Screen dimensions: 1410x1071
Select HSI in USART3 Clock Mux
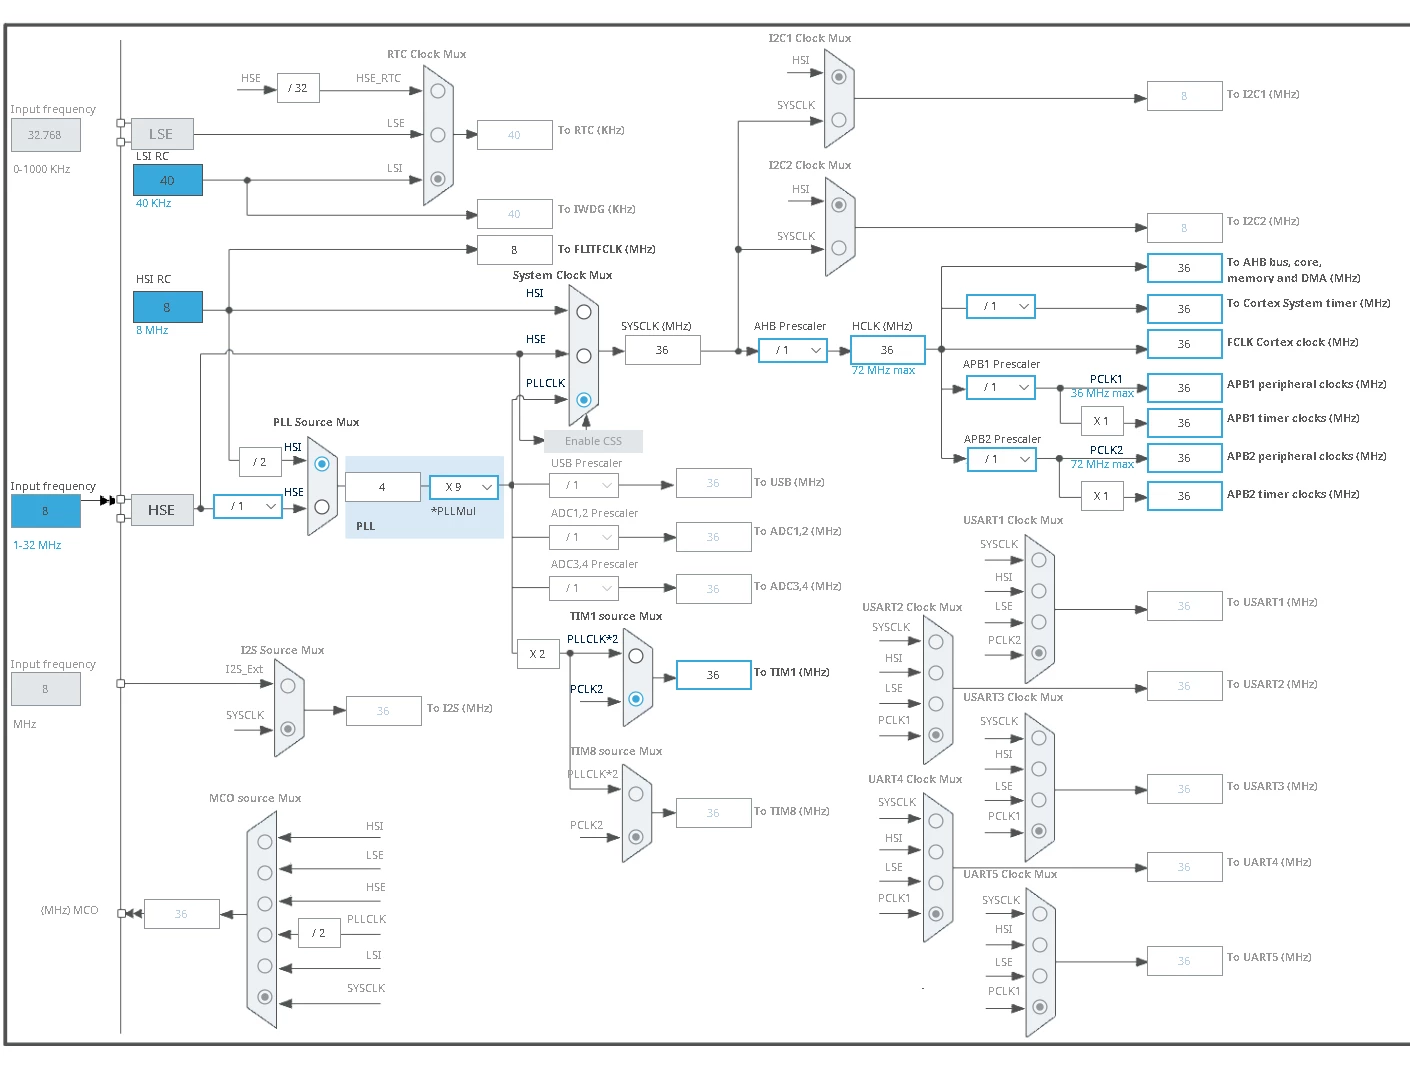pos(1039,769)
